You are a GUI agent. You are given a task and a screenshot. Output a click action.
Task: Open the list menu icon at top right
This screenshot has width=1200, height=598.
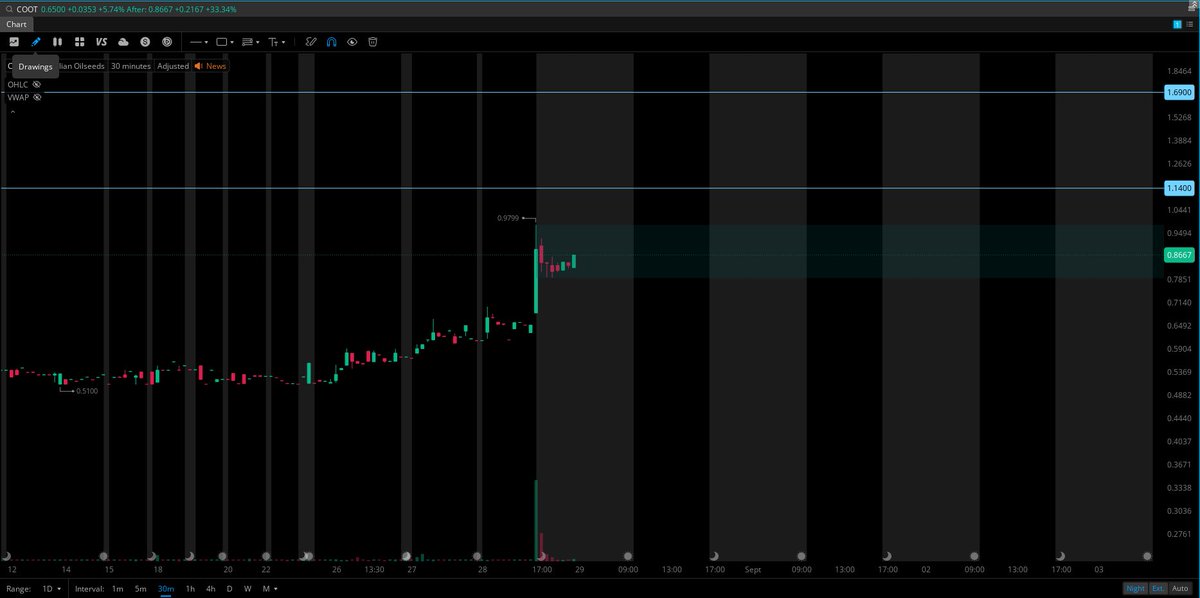pos(1189,24)
